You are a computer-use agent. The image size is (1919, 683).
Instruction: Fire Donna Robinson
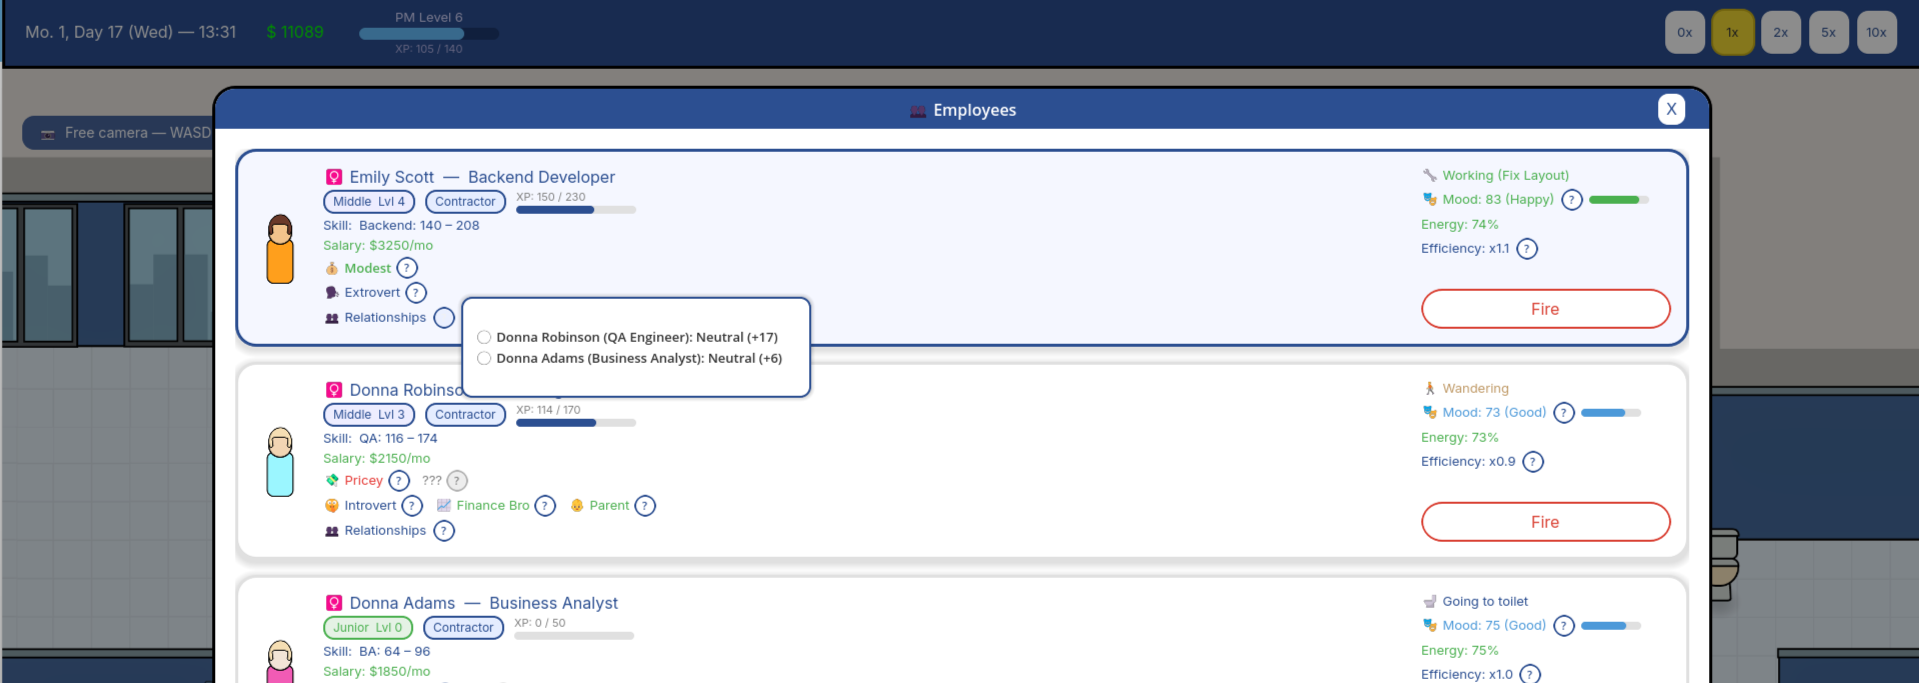pyautogui.click(x=1545, y=522)
